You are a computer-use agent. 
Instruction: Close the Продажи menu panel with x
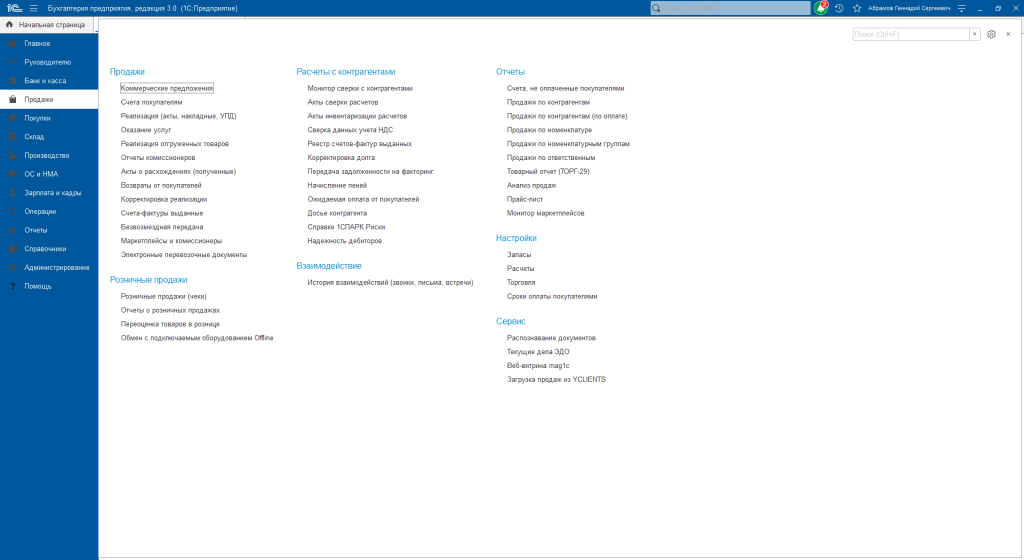tap(1008, 34)
